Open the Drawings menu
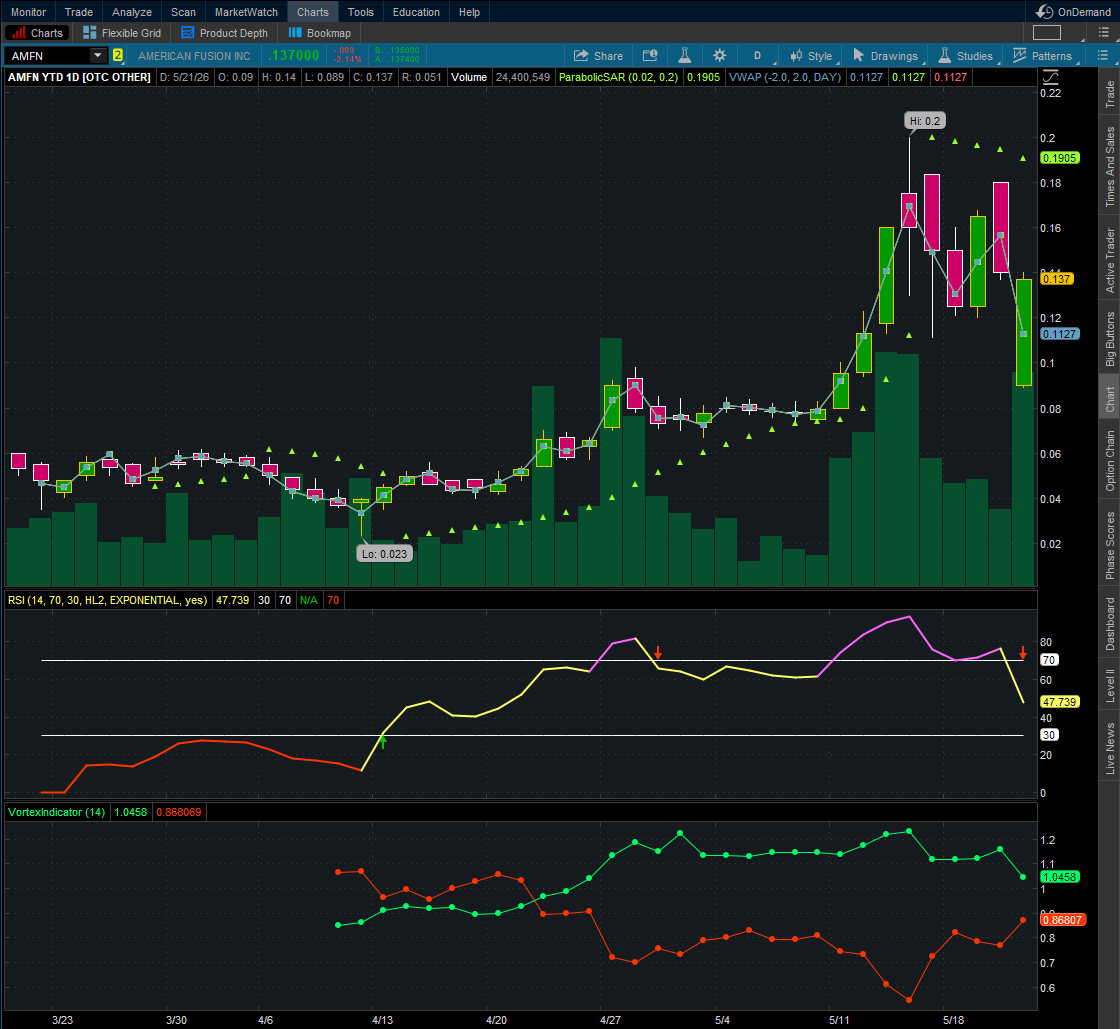This screenshot has width=1120, height=1029. tap(885, 56)
